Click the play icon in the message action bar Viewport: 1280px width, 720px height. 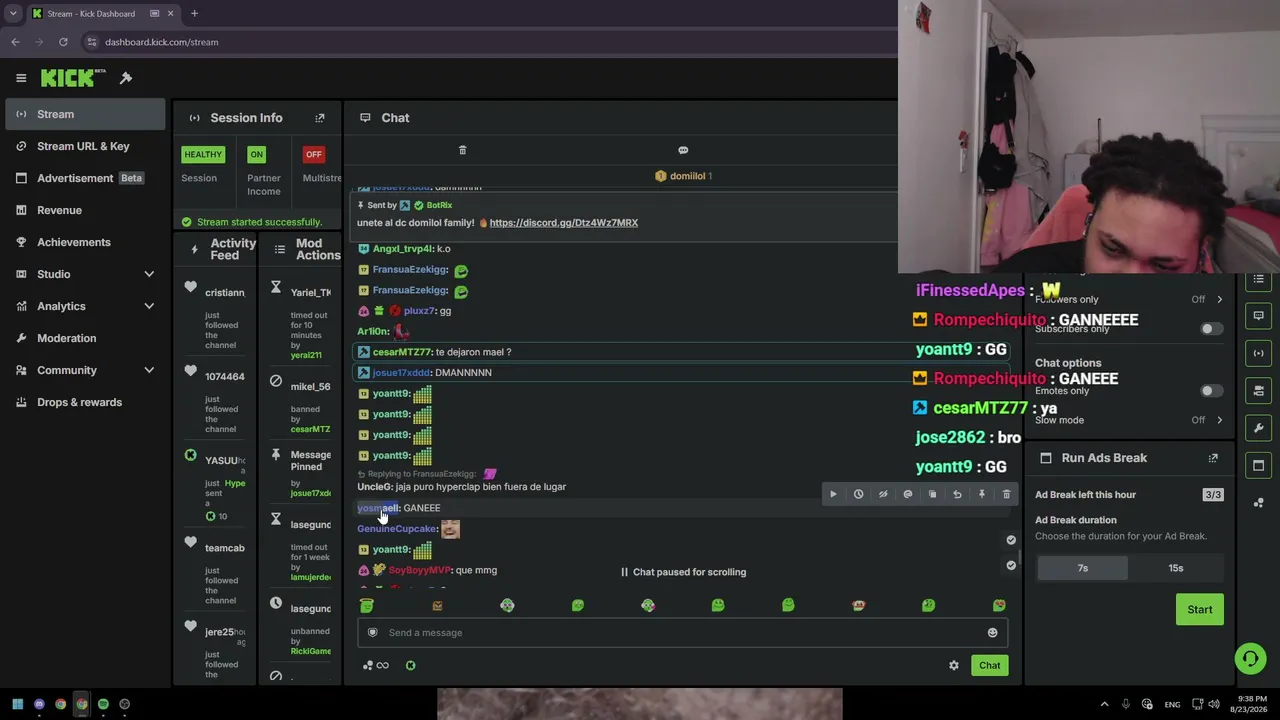click(833, 494)
